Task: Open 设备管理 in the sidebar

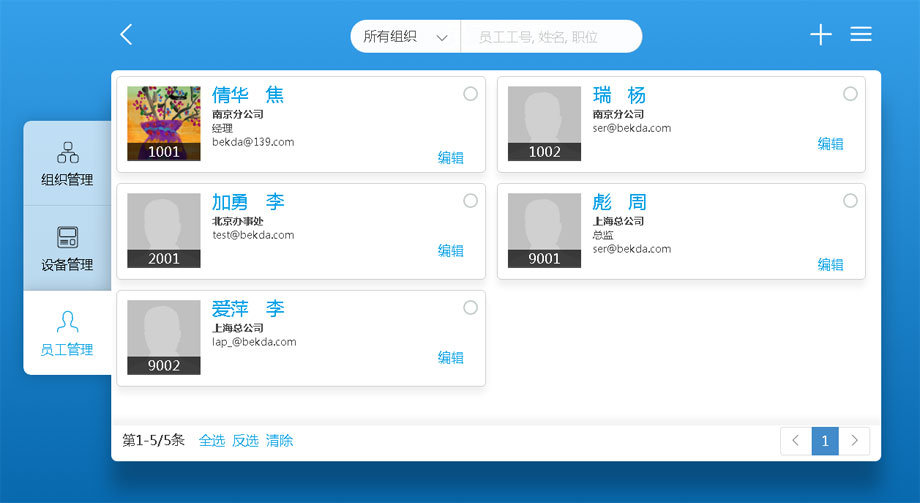Action: click(x=67, y=249)
